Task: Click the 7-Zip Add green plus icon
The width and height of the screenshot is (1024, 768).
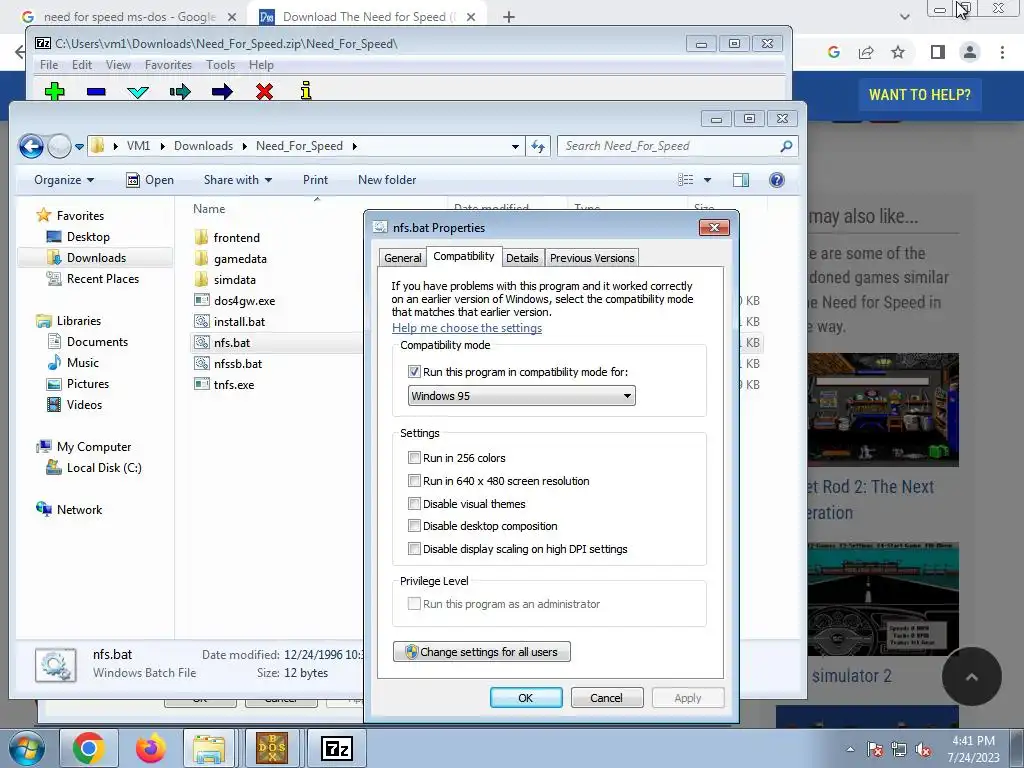Action: [54, 91]
